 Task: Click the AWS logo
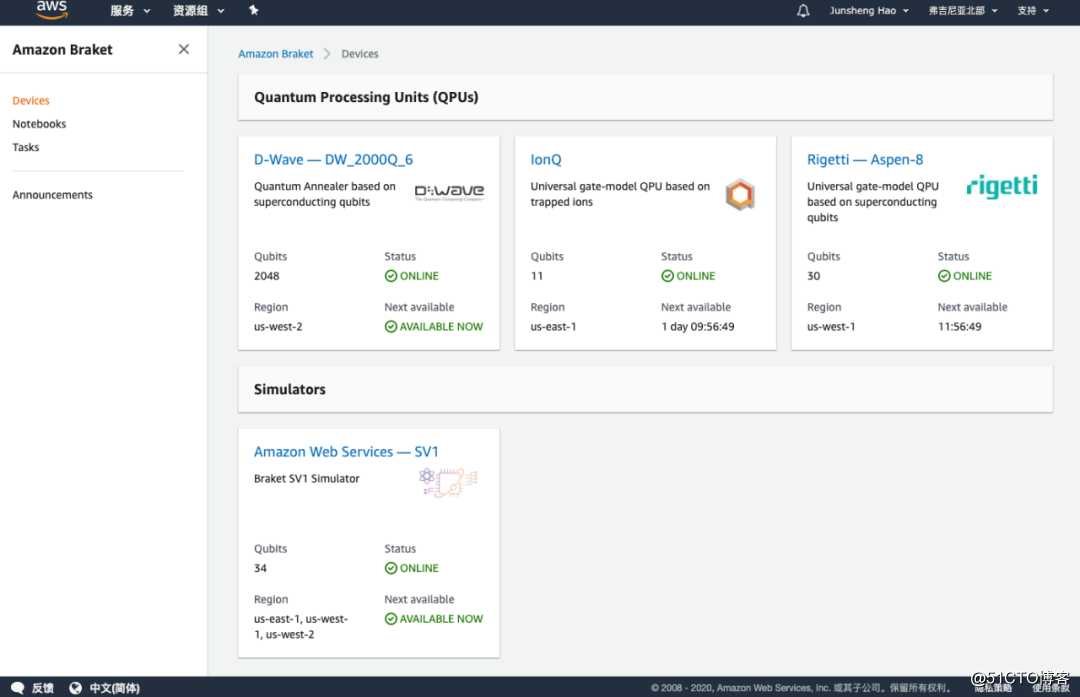tap(52, 10)
